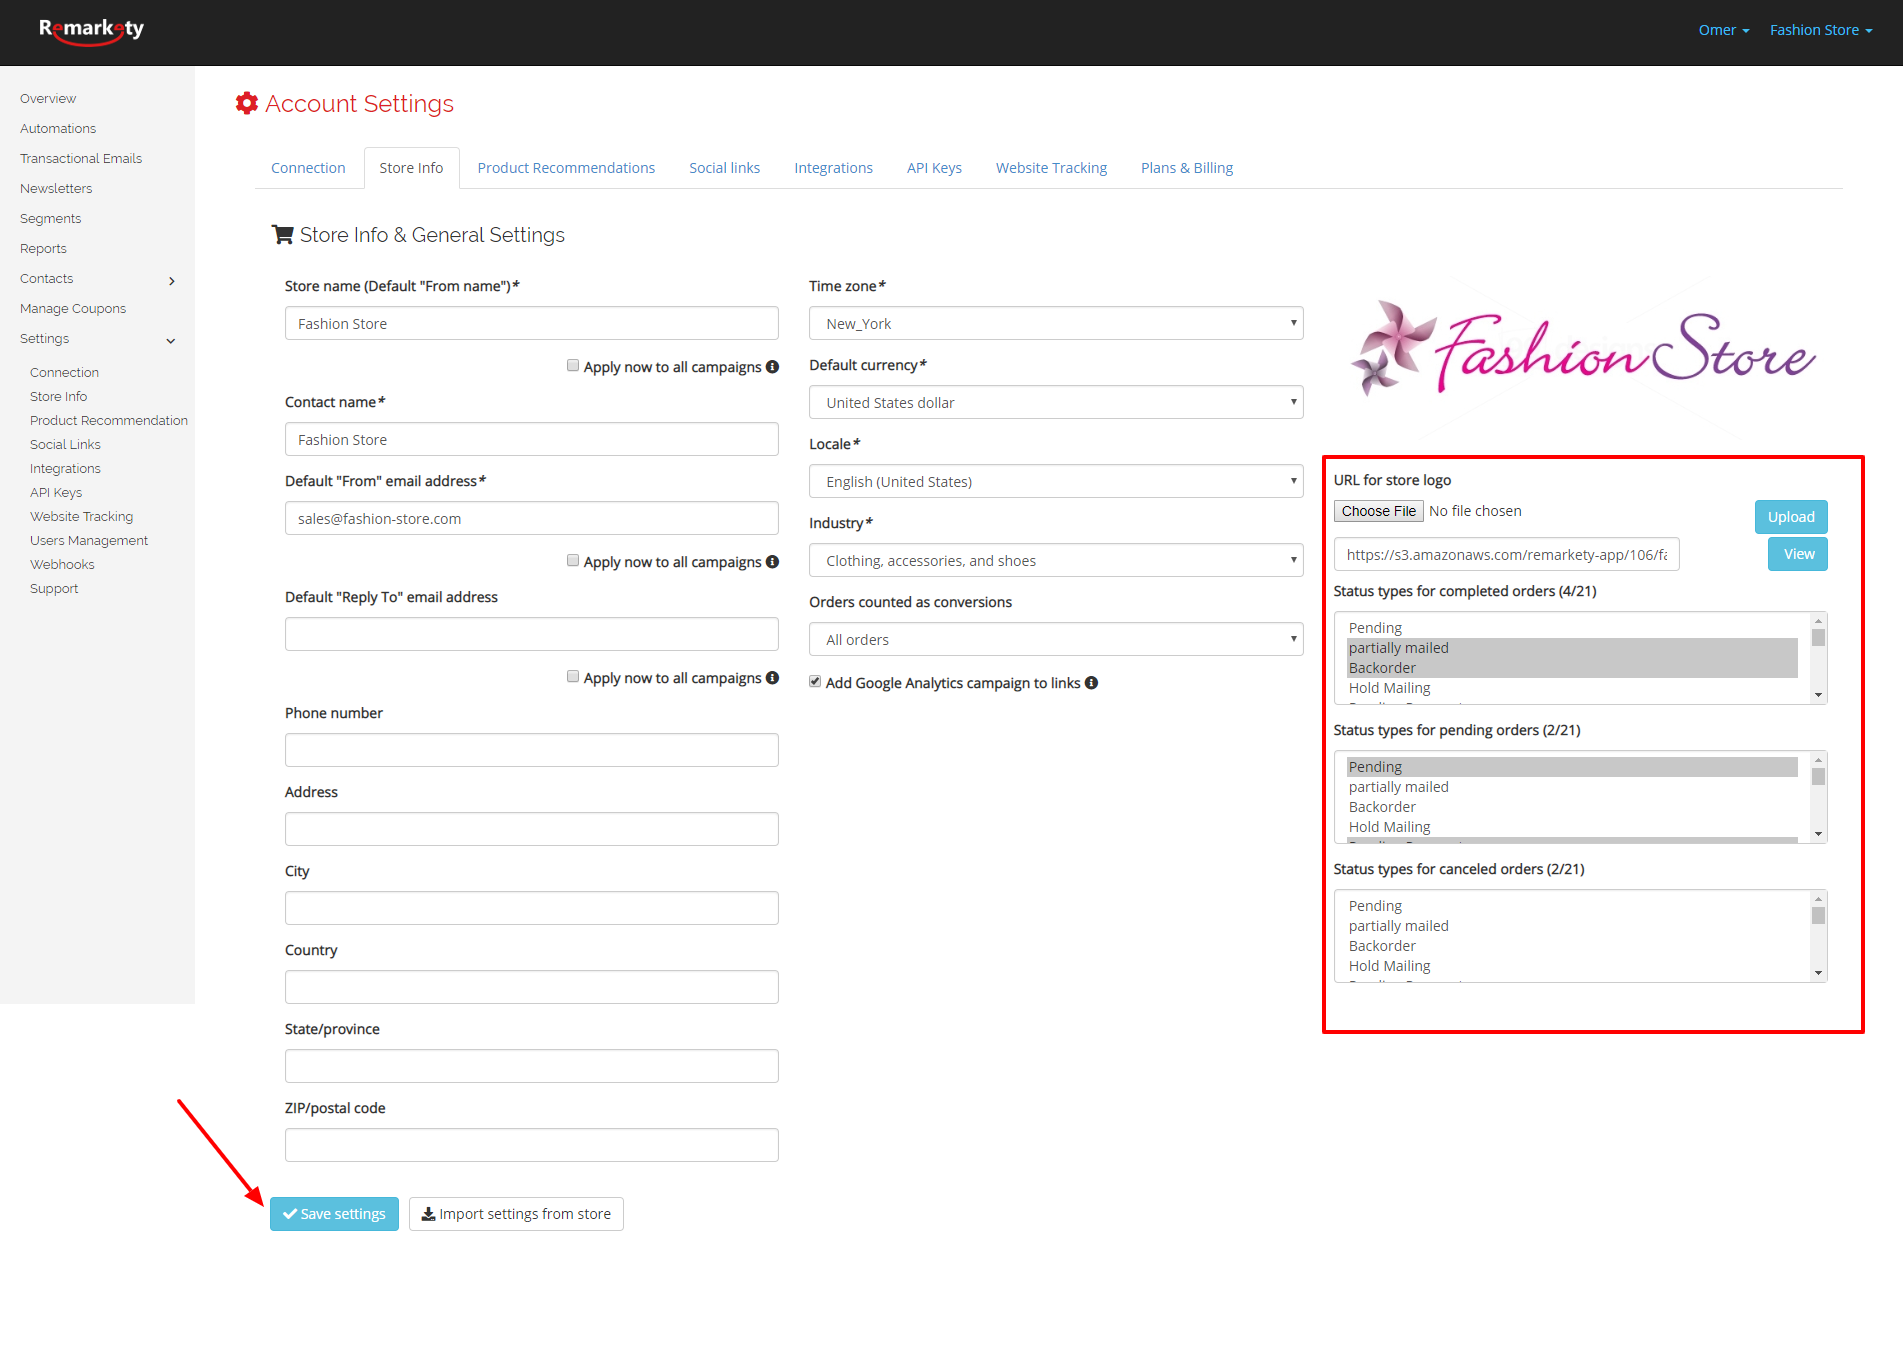Click Import settings from store button
This screenshot has height=1351, width=1903.
pos(516,1214)
